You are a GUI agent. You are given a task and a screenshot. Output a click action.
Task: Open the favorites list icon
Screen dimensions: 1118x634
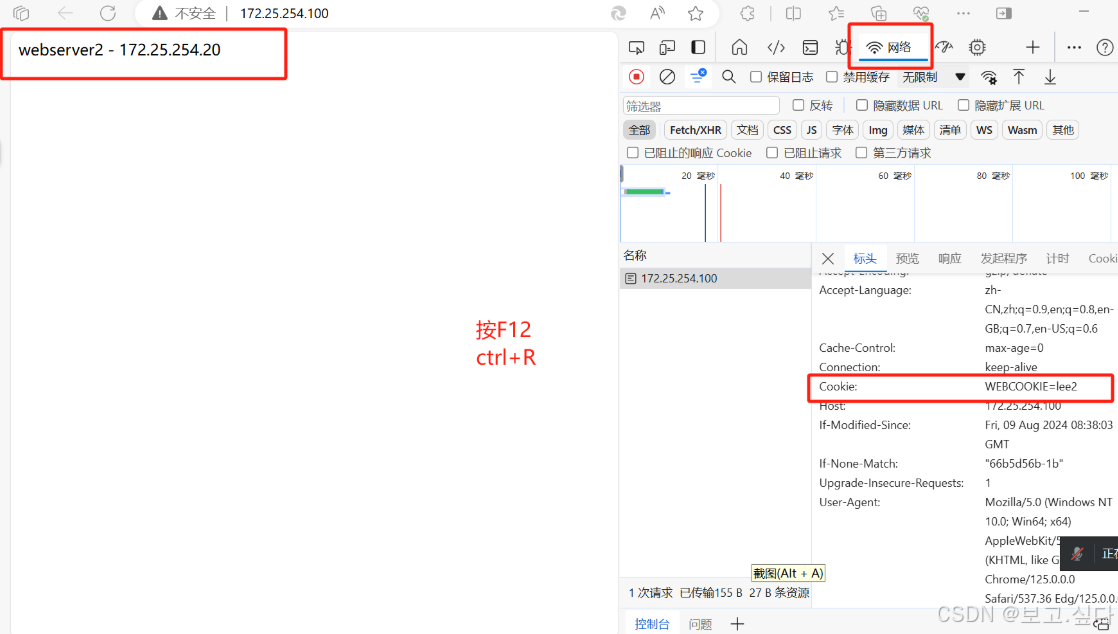pos(836,13)
